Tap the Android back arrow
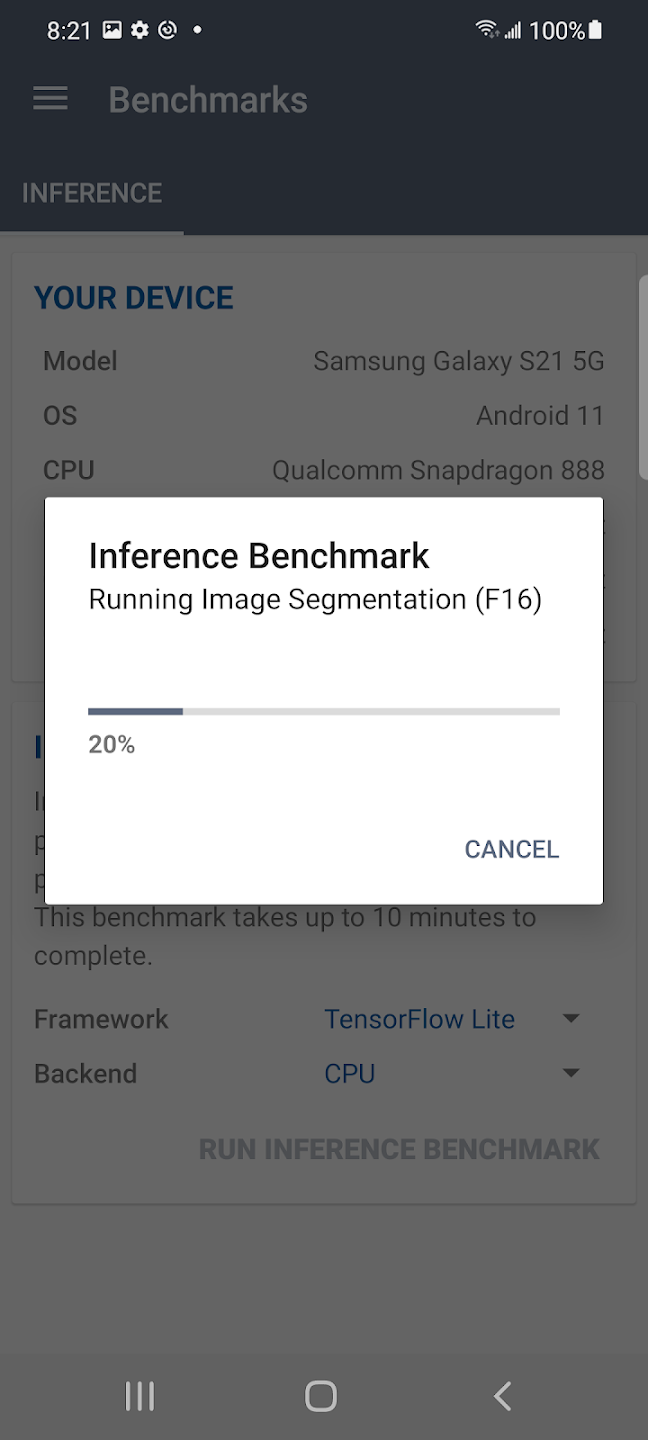Image resolution: width=648 pixels, height=1440 pixels. pos(503,1396)
